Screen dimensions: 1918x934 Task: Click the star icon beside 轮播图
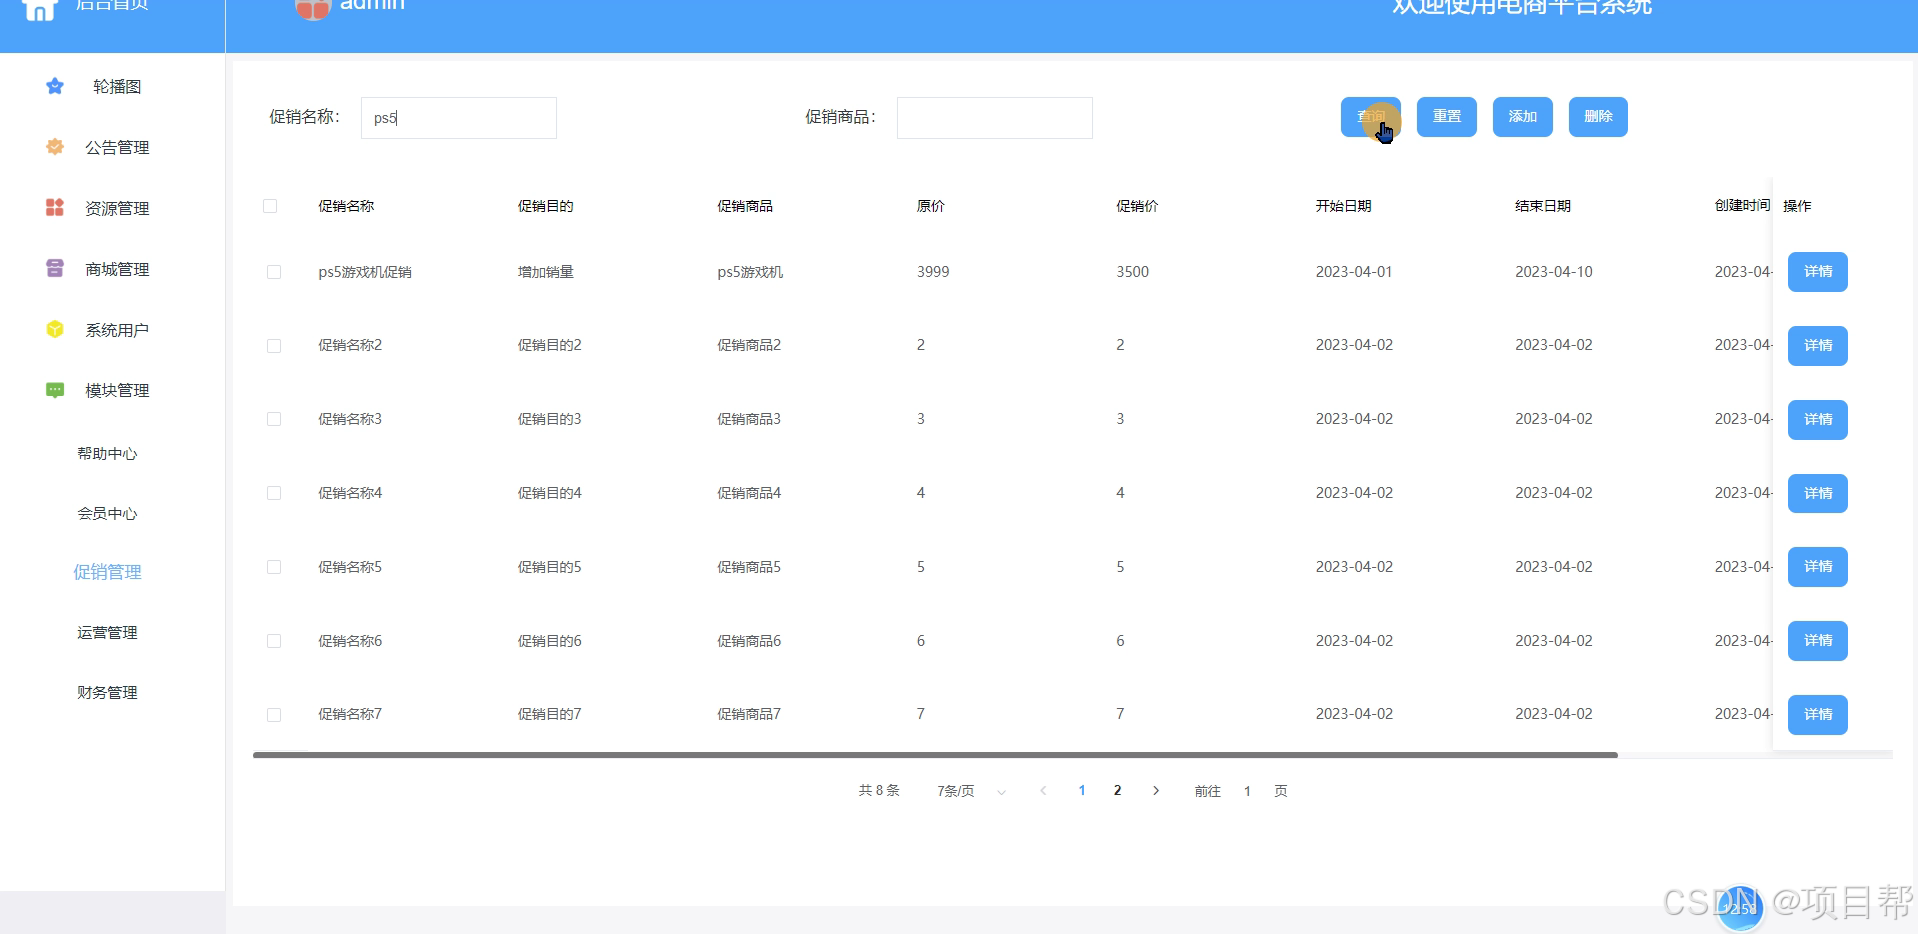point(55,86)
